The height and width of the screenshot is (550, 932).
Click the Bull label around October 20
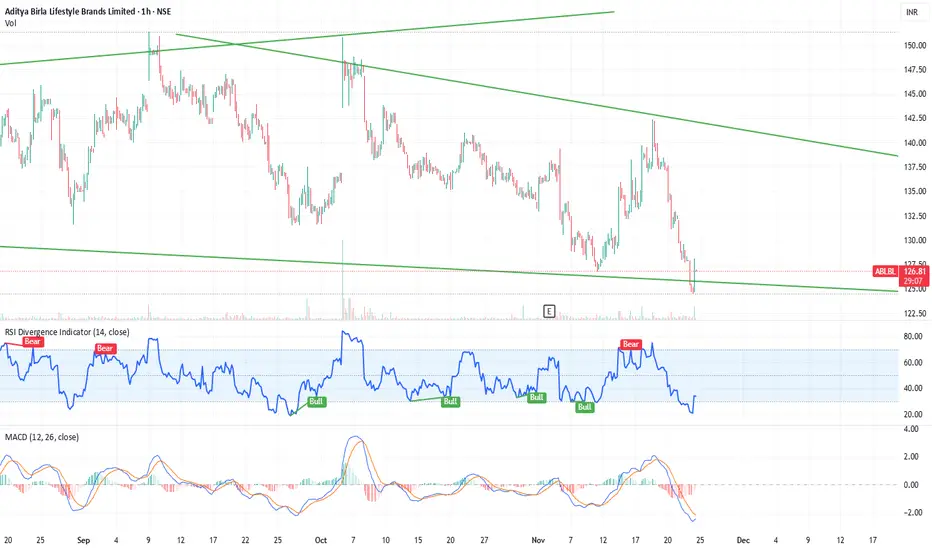tap(451, 401)
